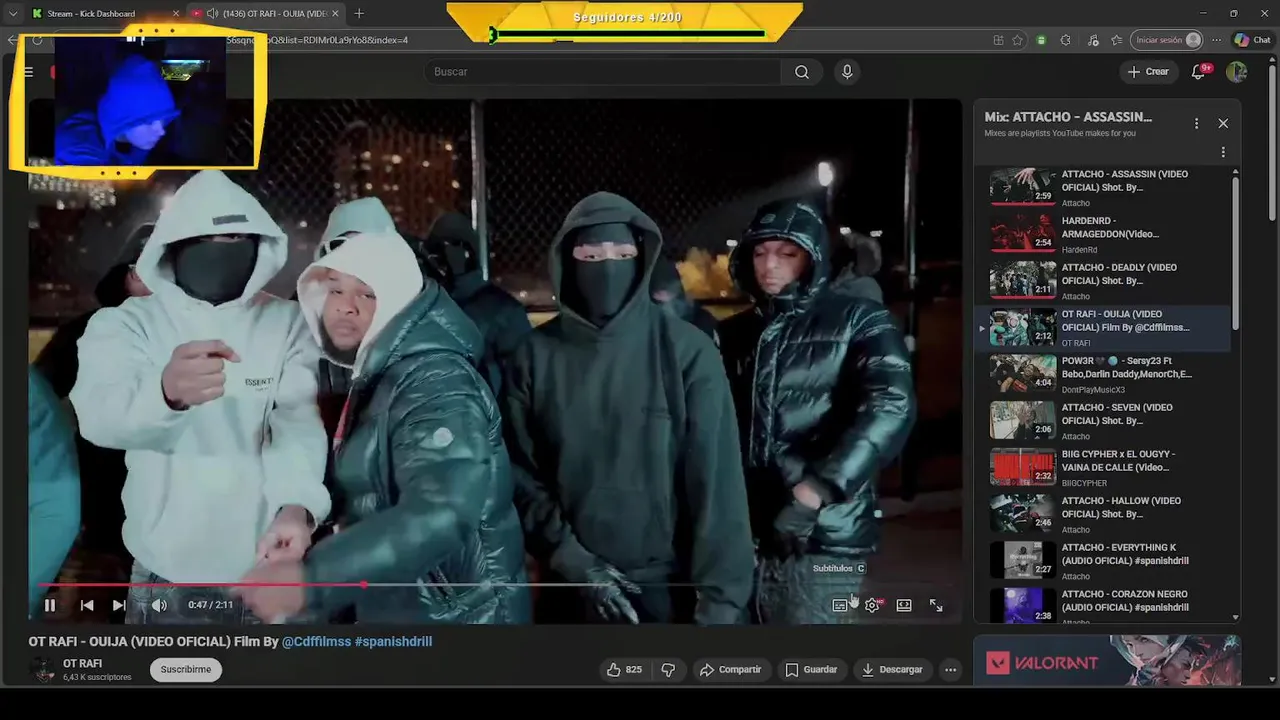Reload the page

pyautogui.click(x=37, y=40)
